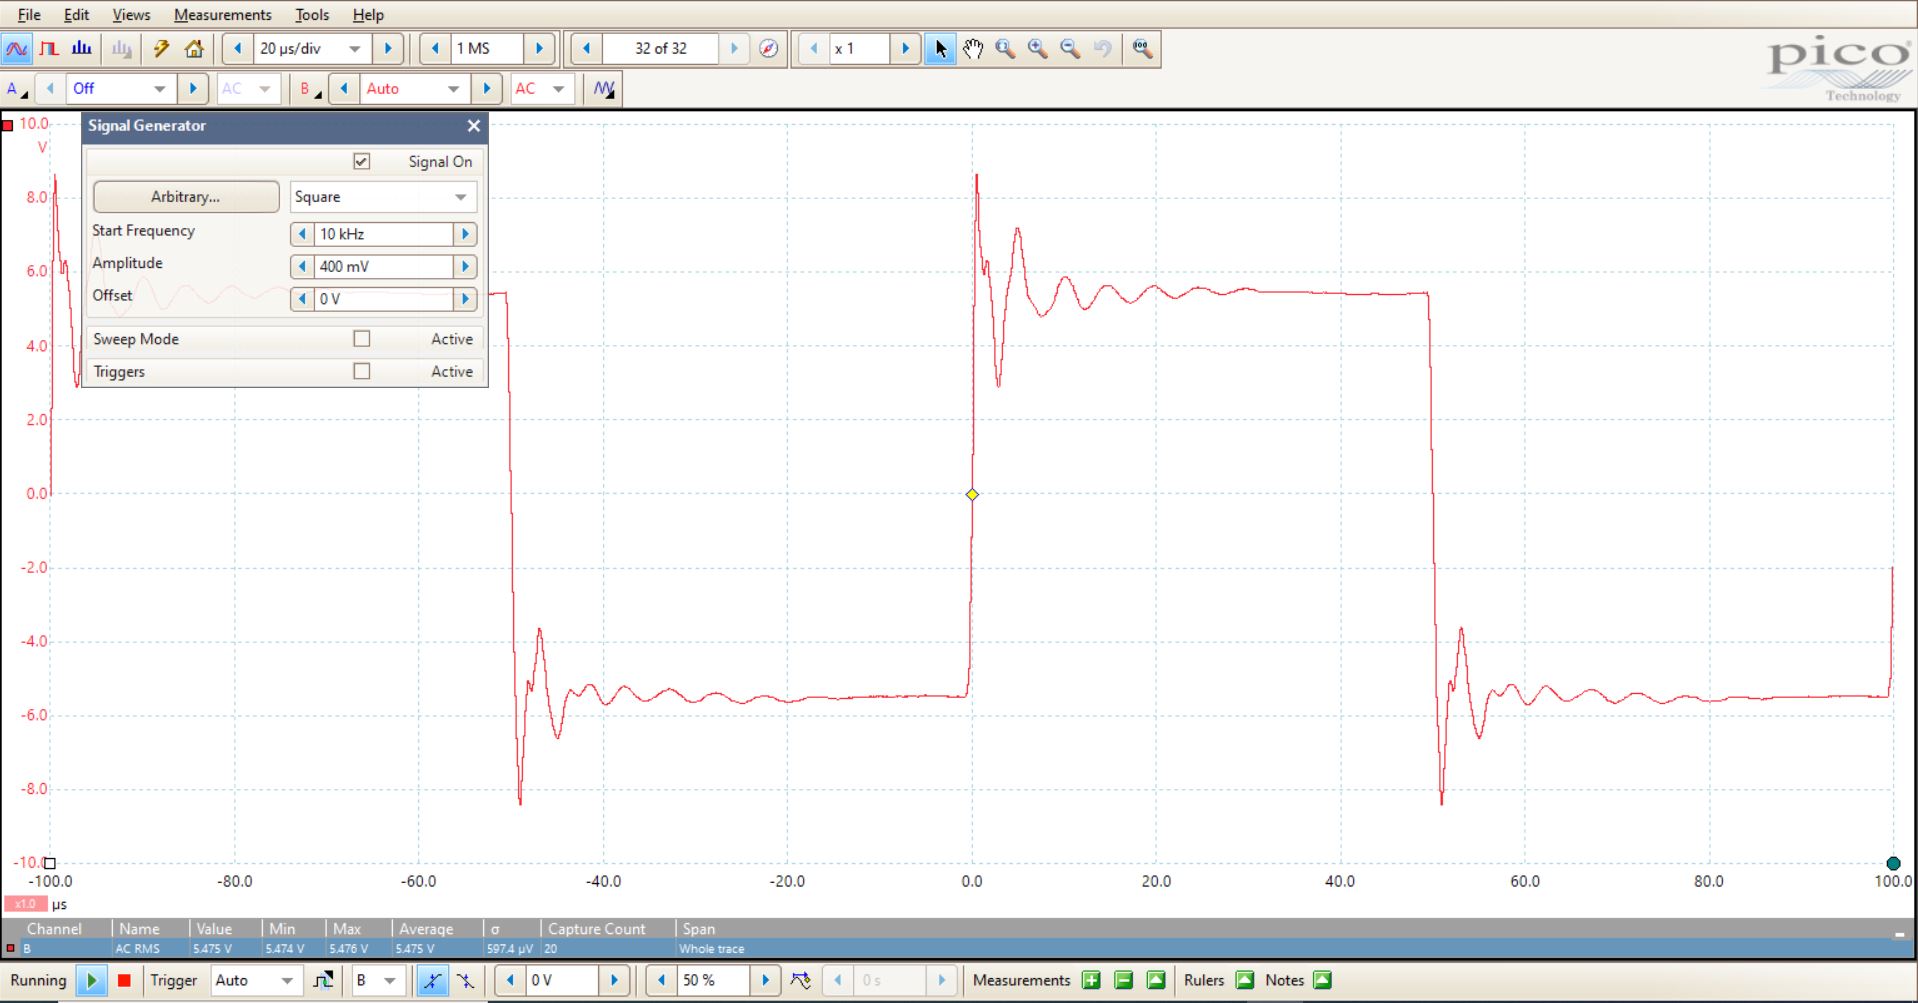Click the home icon in toolbar
Image resolution: width=1918 pixels, height=1003 pixels.
tap(194, 49)
